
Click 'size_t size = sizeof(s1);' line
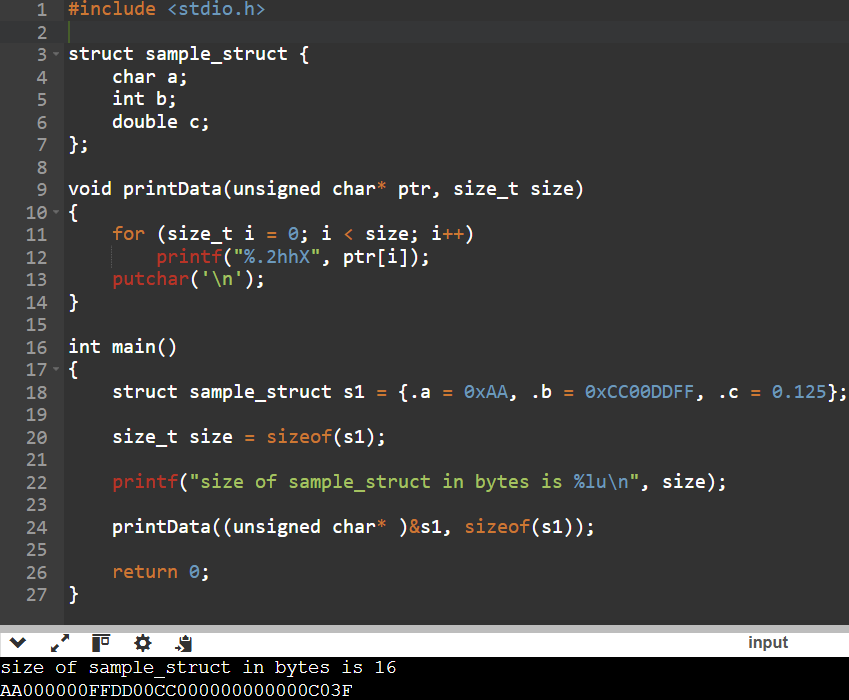click(249, 437)
